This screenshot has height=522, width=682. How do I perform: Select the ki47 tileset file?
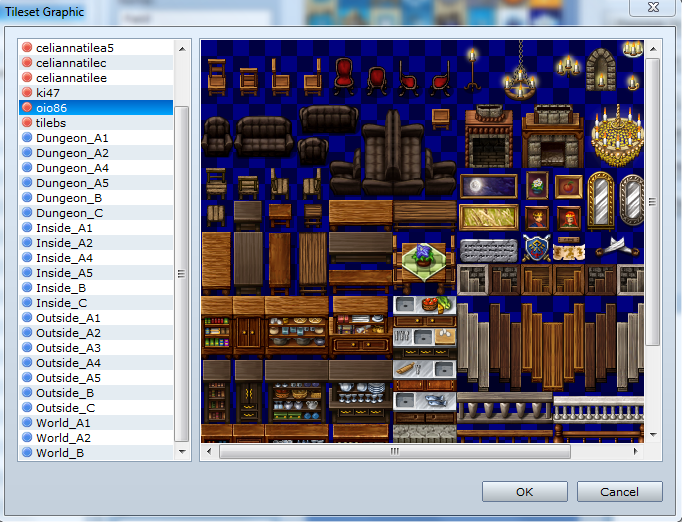point(96,93)
